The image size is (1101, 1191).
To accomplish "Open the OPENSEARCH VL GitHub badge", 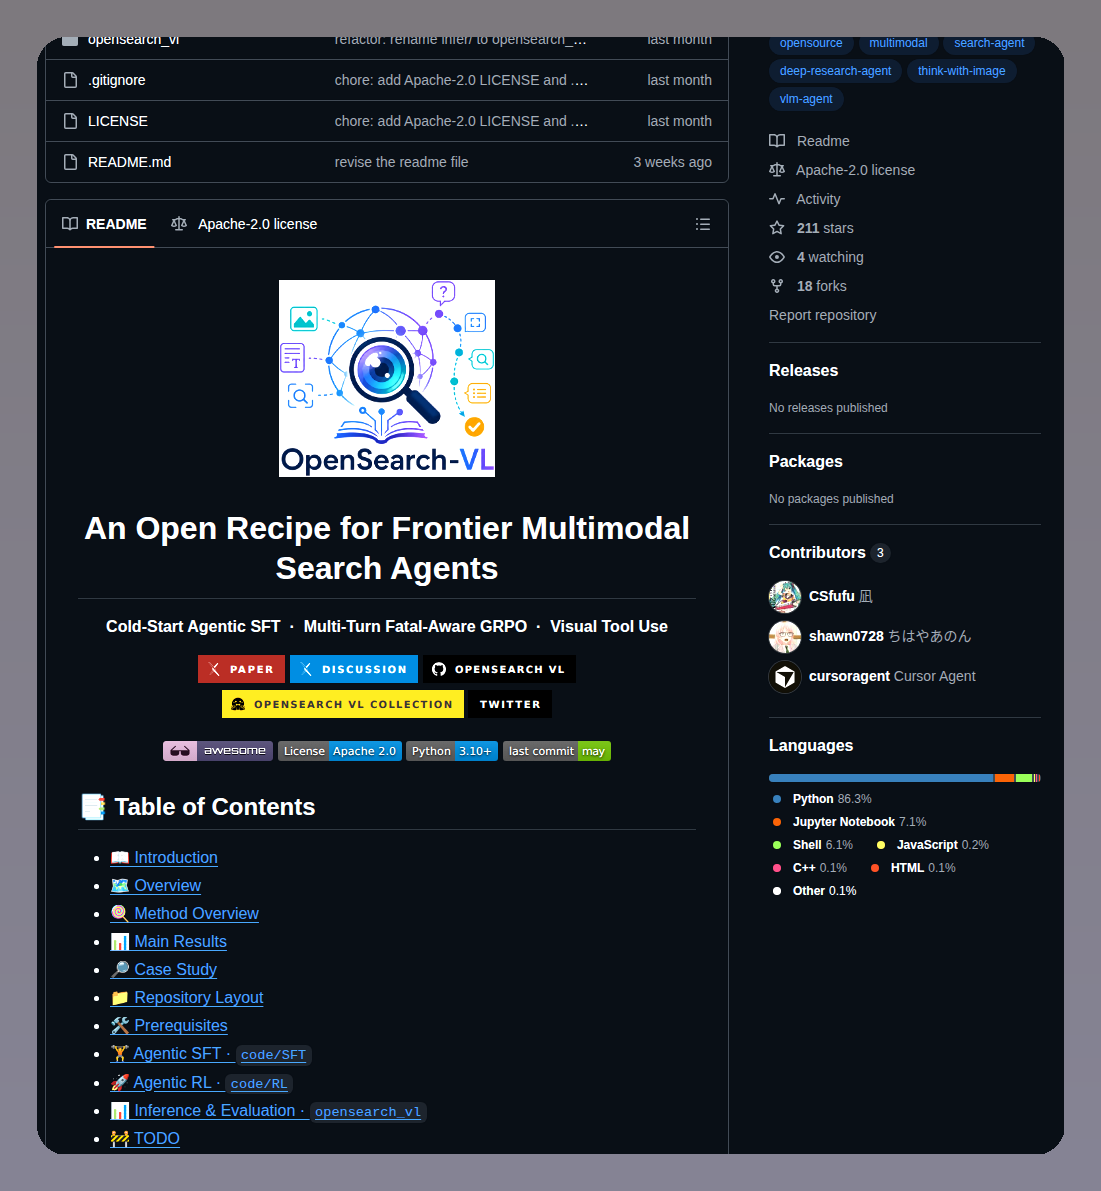I will 499,669.
